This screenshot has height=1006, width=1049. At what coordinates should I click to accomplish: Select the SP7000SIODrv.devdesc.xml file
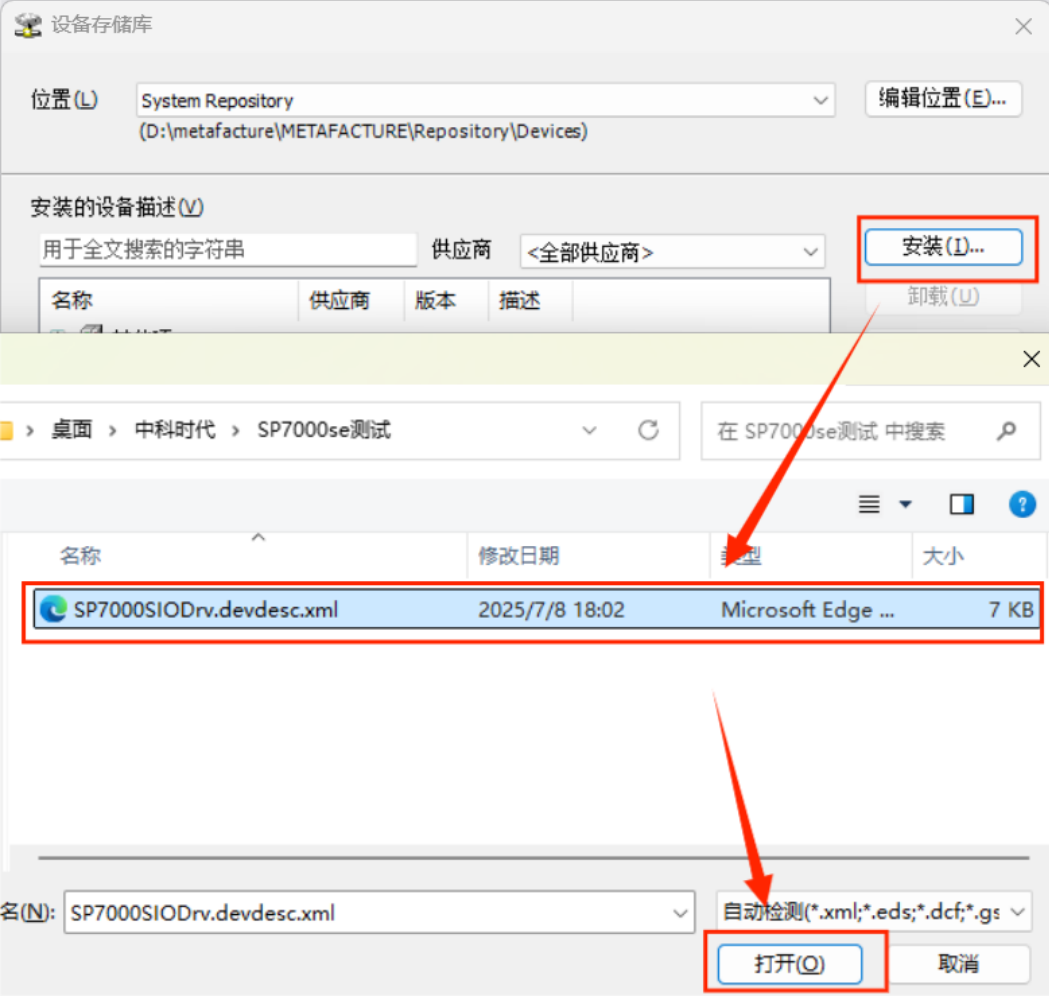click(x=537, y=609)
